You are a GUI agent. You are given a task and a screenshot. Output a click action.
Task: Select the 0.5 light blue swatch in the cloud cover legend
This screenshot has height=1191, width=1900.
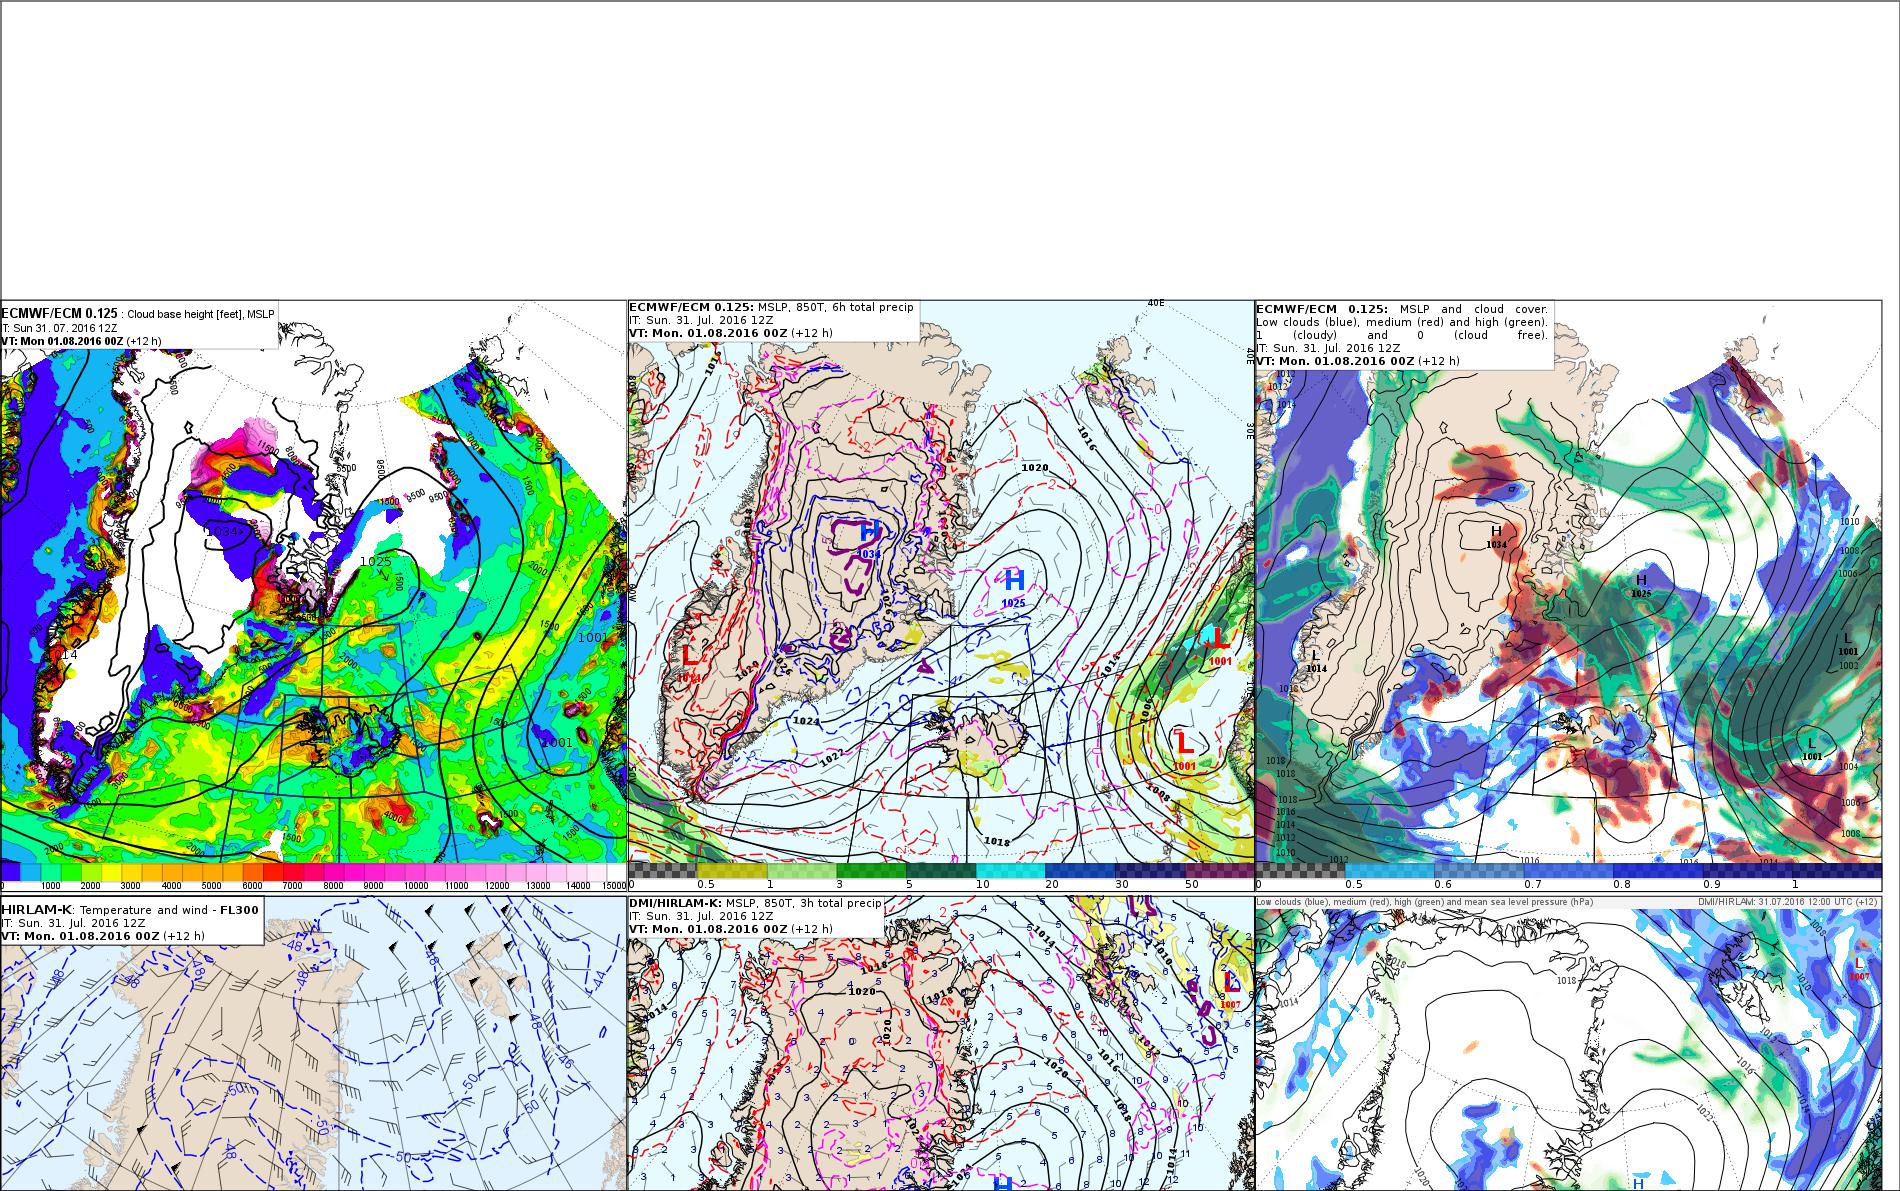coord(1390,871)
